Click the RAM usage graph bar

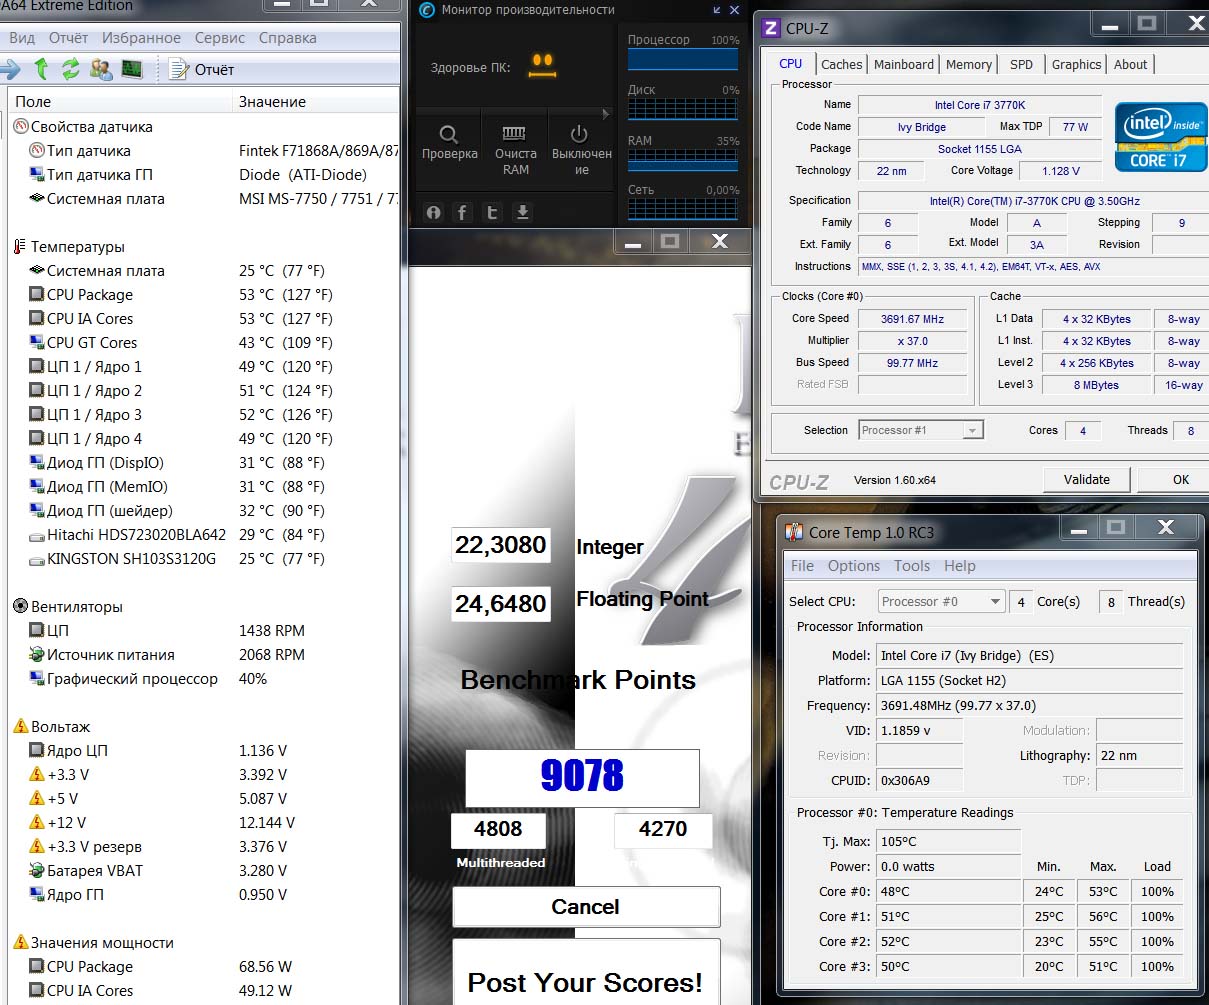pos(683,160)
